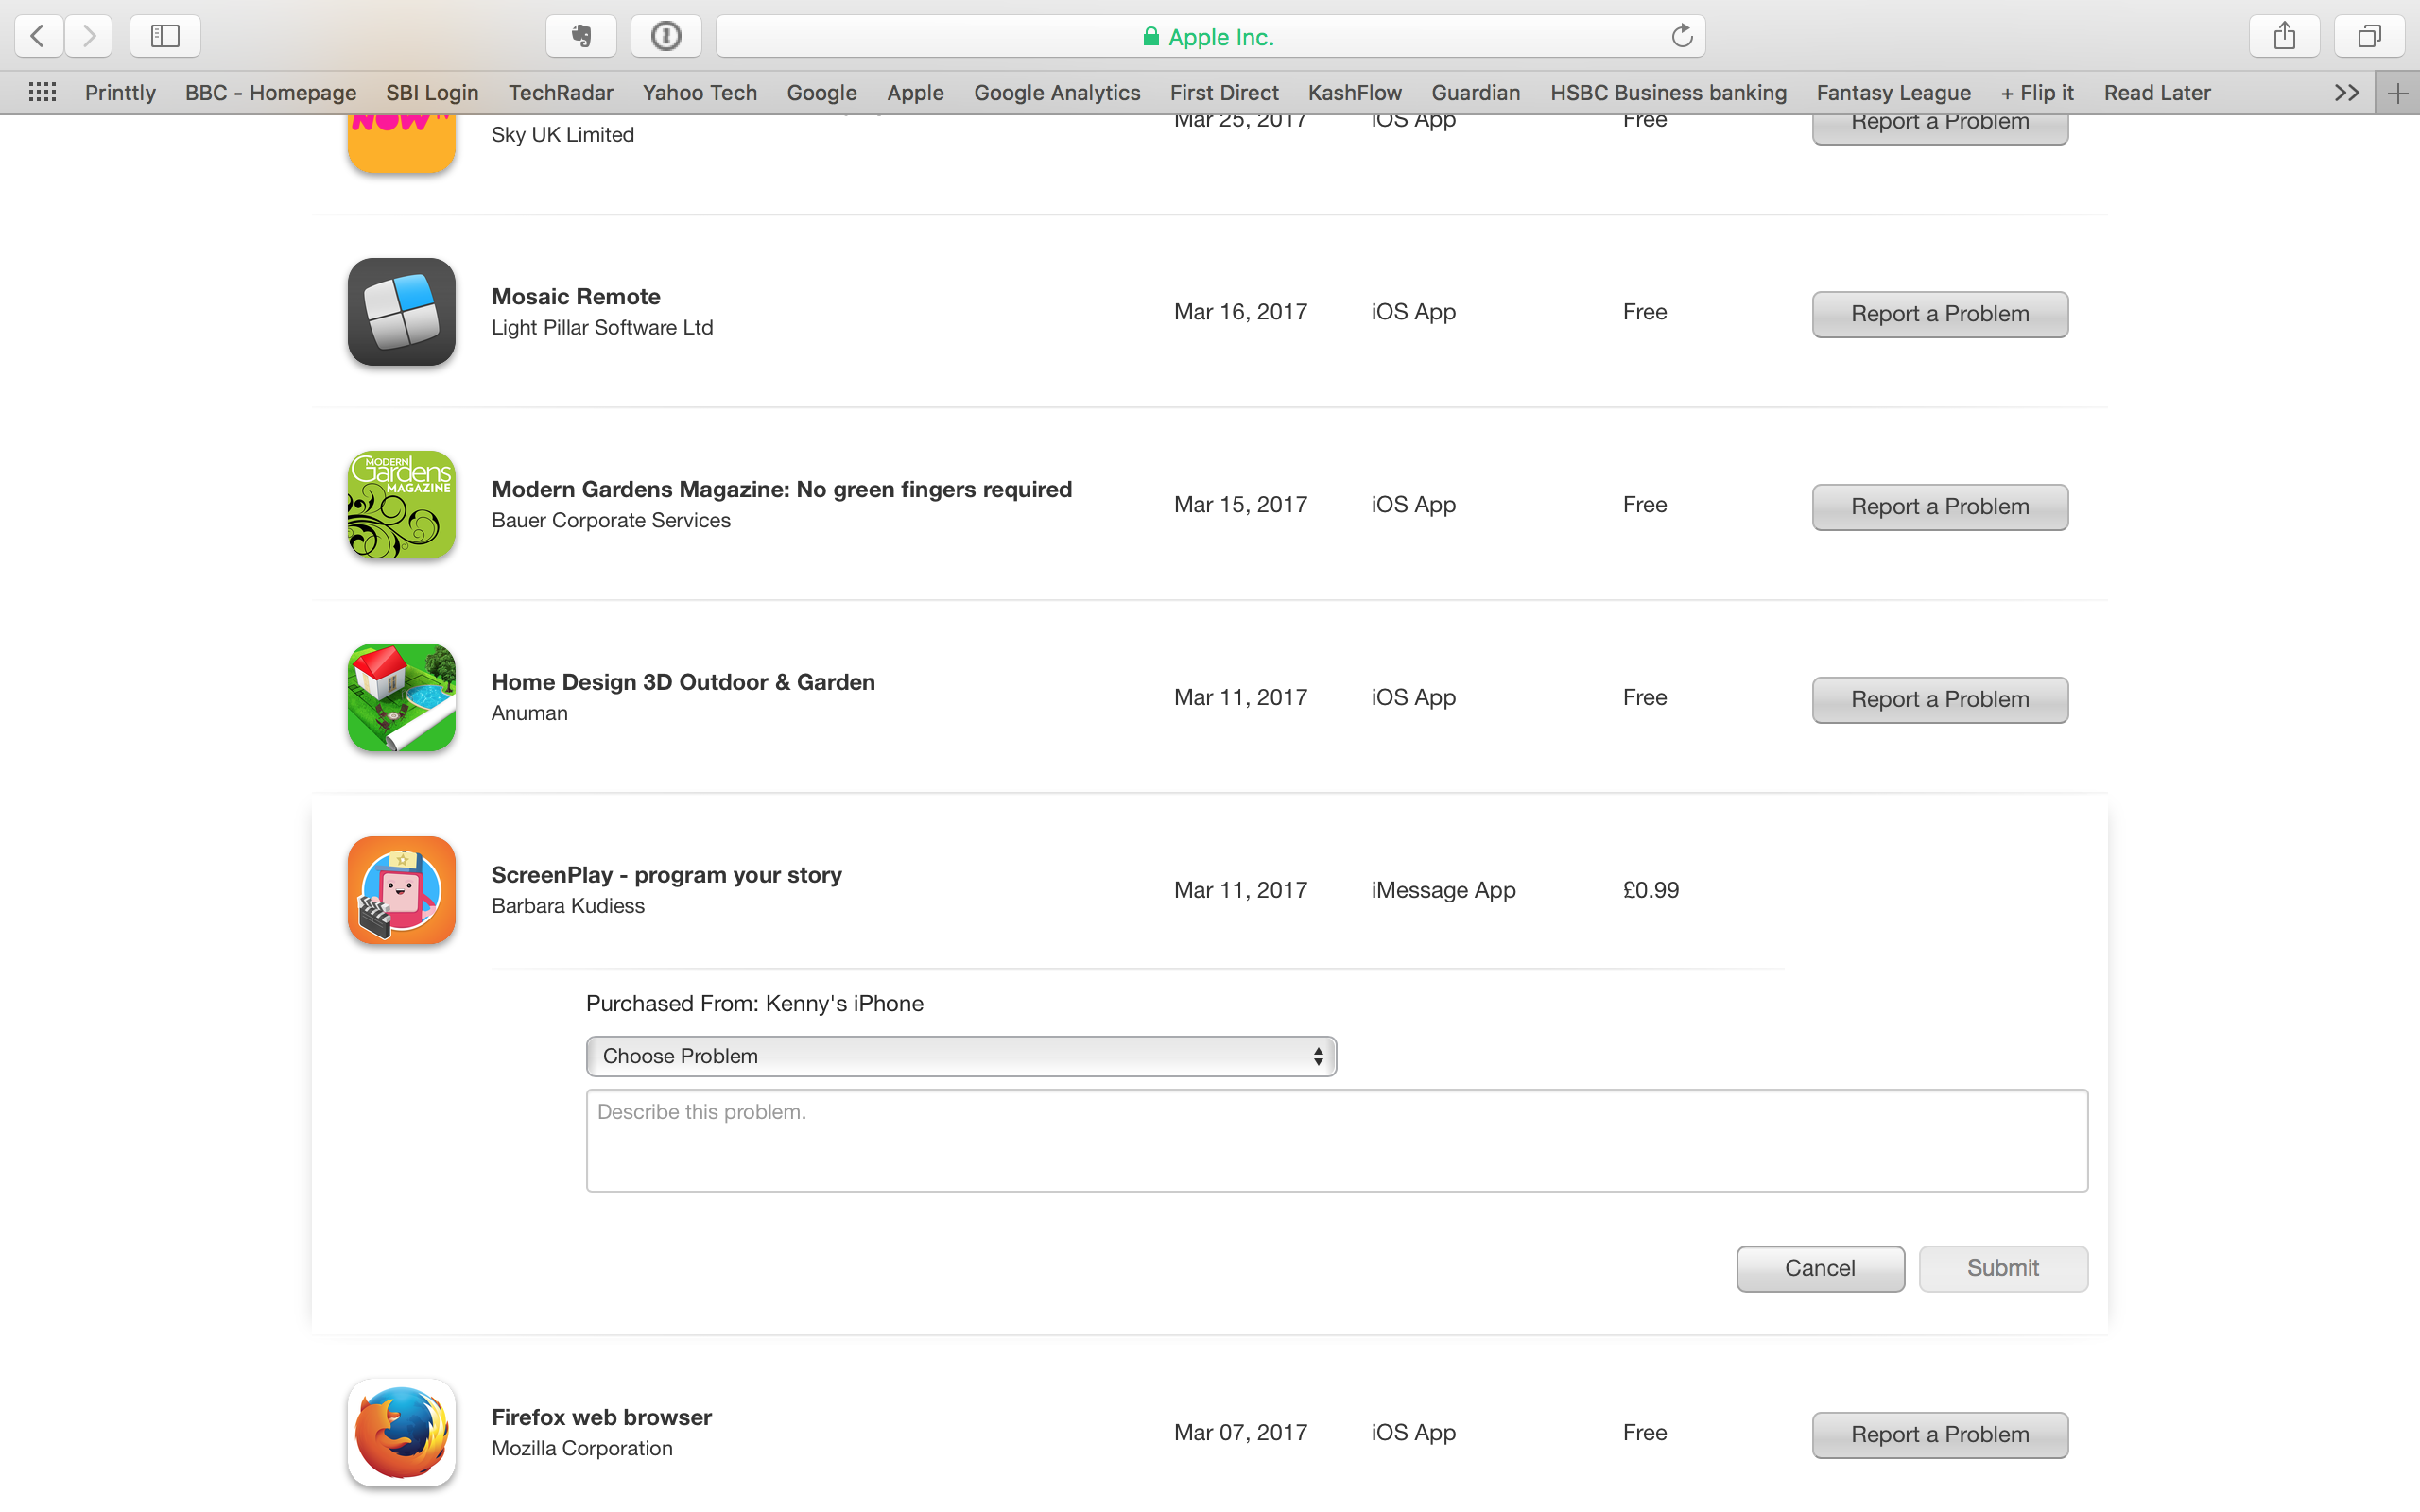Open the Google Analytics bookmark
The image size is (2420, 1512).
[1057, 92]
